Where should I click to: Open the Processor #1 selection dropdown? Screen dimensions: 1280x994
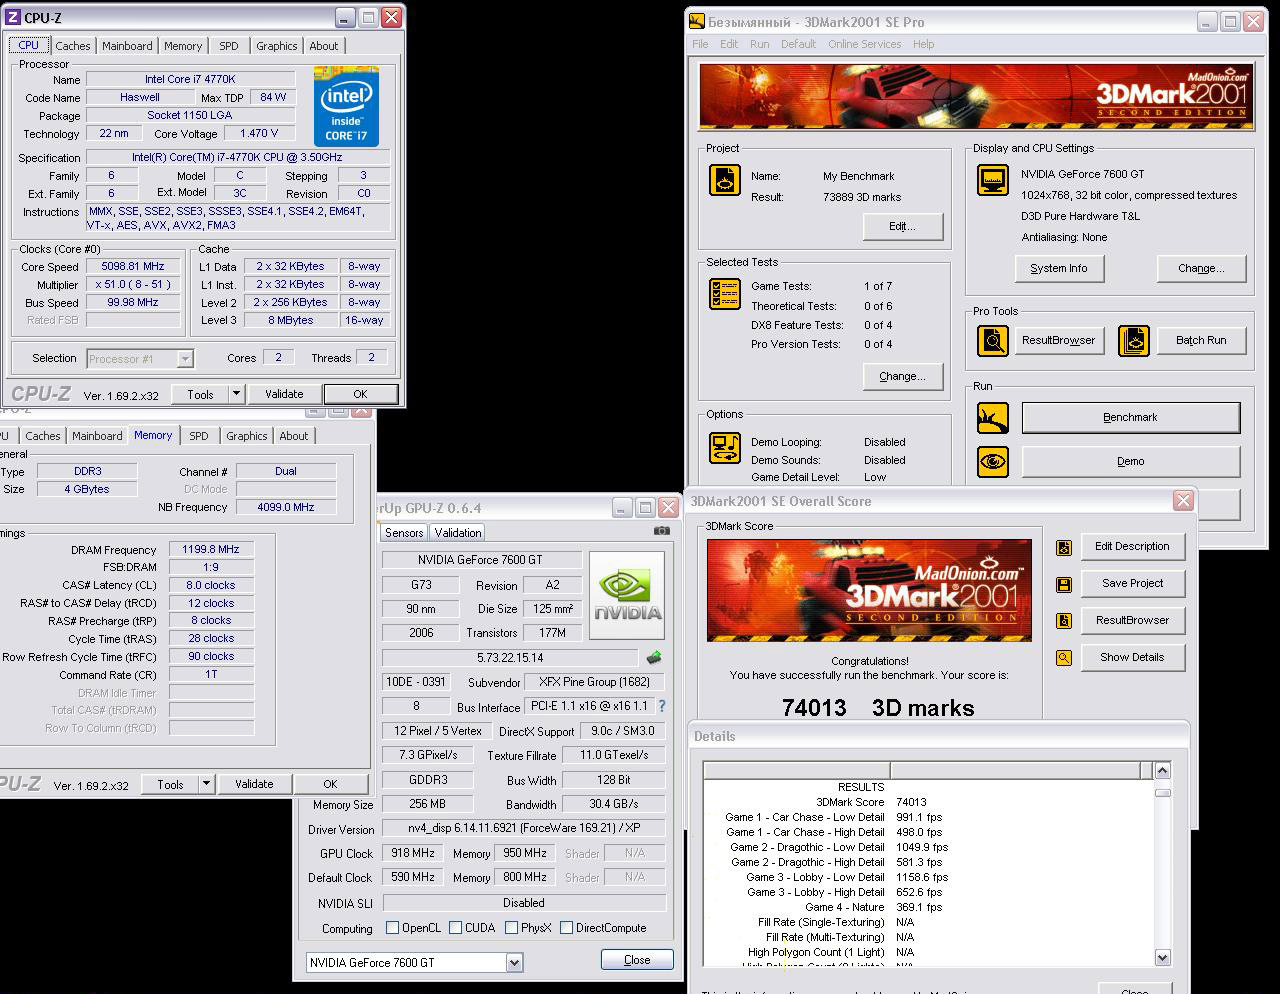[185, 358]
